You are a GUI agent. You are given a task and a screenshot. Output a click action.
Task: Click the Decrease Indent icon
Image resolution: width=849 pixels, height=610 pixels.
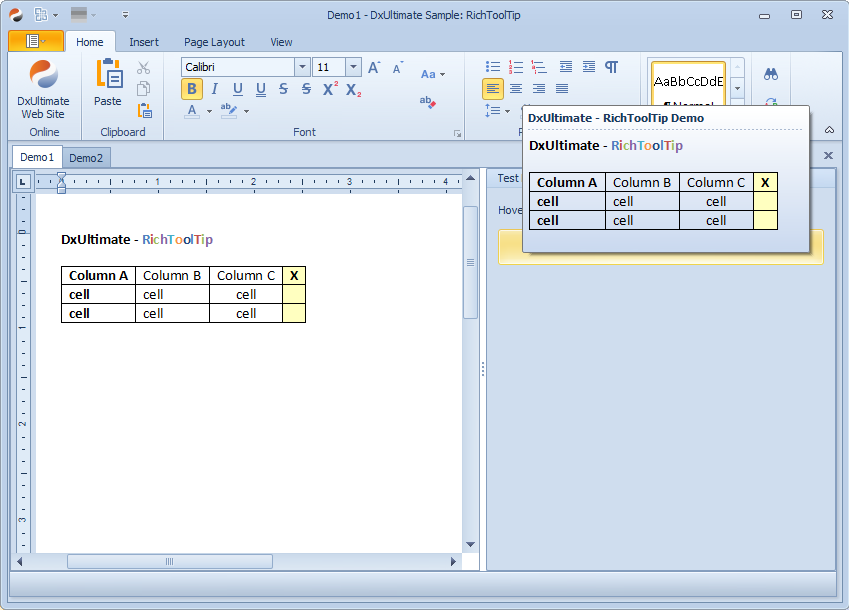point(566,67)
